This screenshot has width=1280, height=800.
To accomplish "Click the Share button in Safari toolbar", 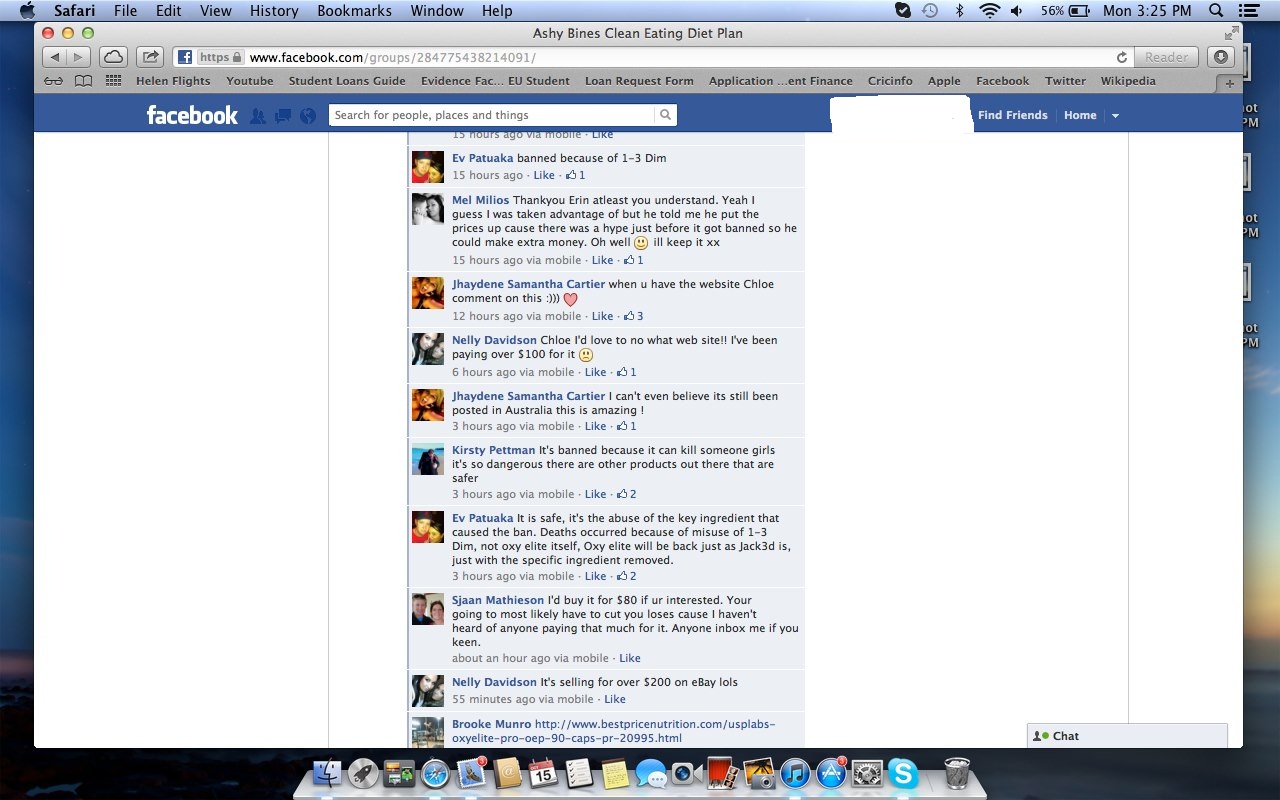I will click(x=150, y=57).
